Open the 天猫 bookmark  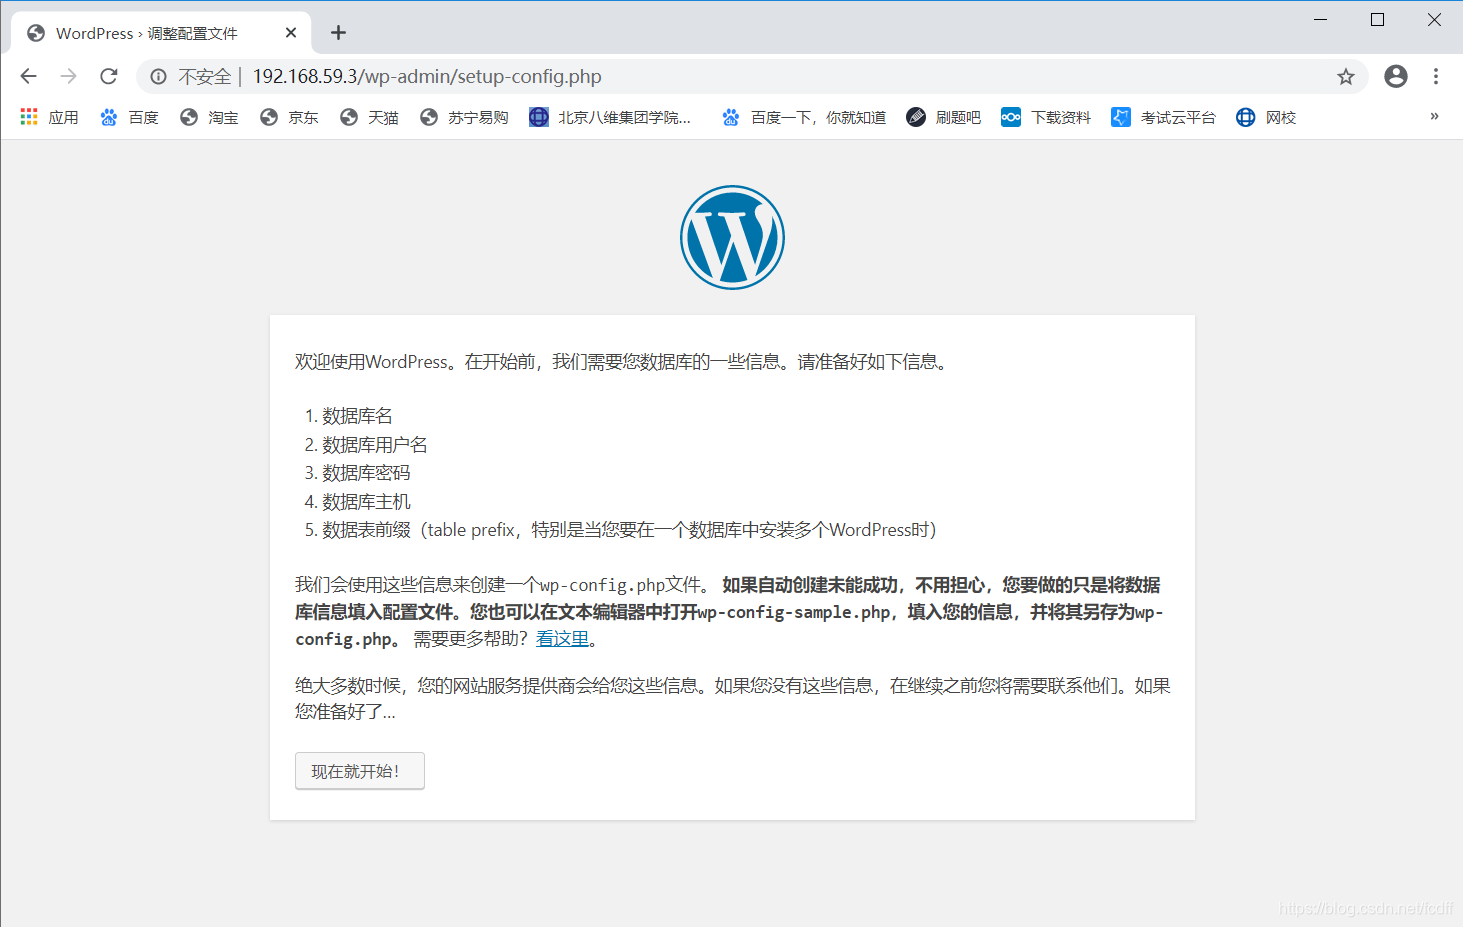point(369,117)
